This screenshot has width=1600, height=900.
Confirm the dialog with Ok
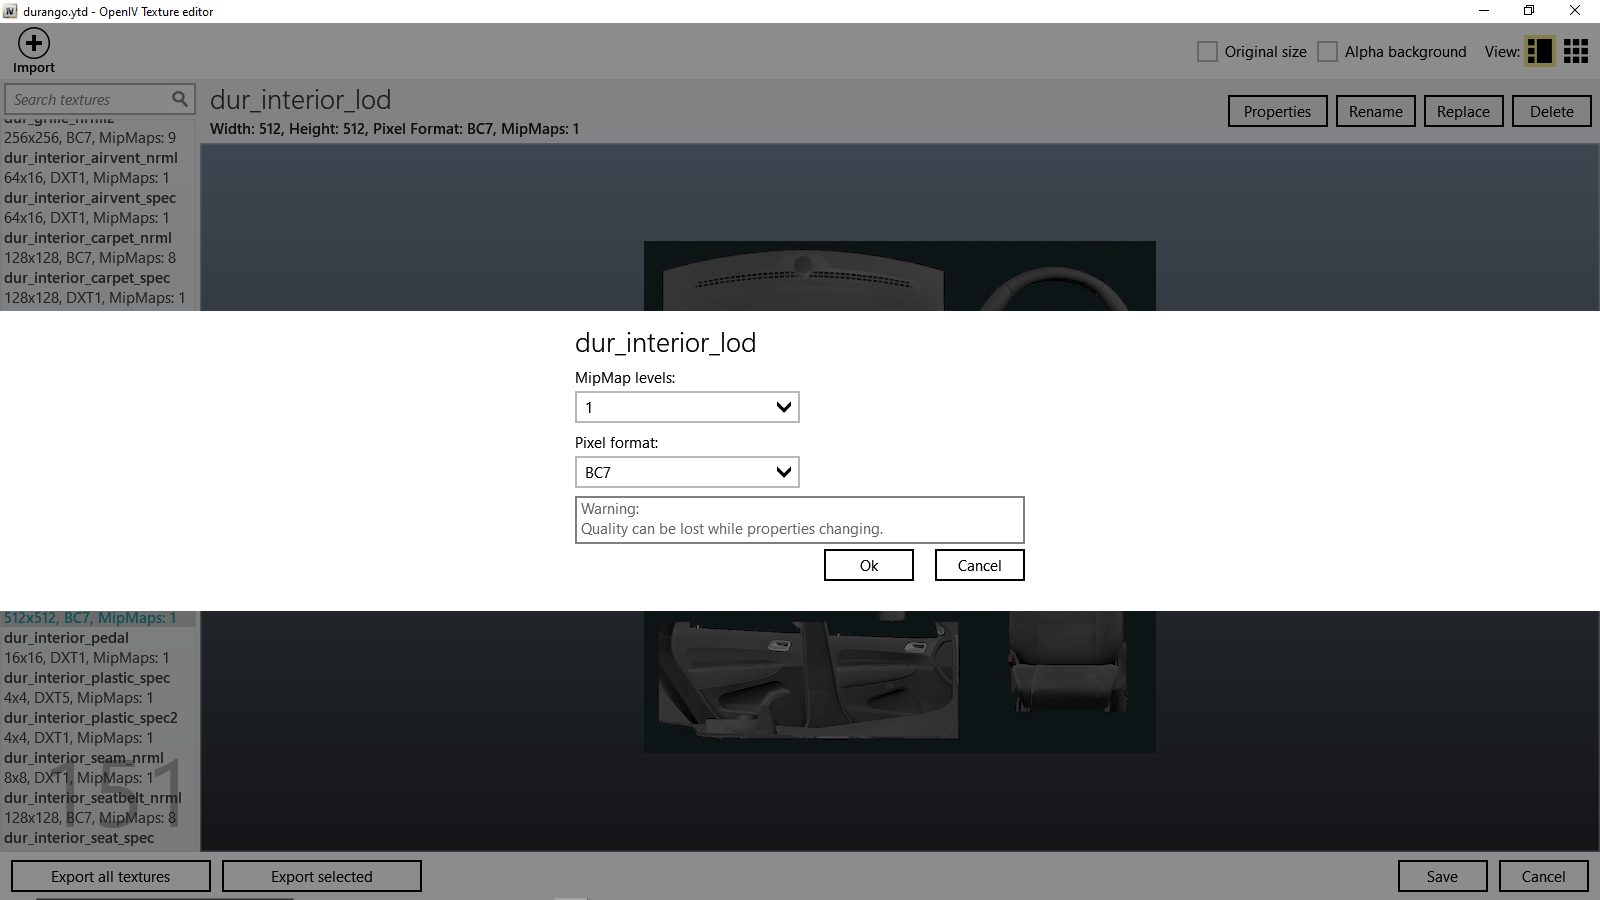point(869,565)
